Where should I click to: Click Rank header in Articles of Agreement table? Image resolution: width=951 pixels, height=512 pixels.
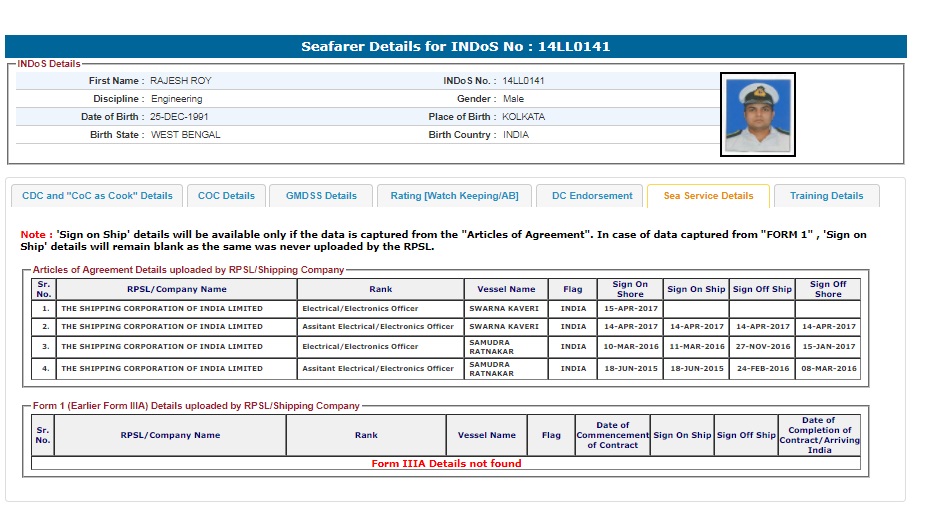click(x=380, y=289)
